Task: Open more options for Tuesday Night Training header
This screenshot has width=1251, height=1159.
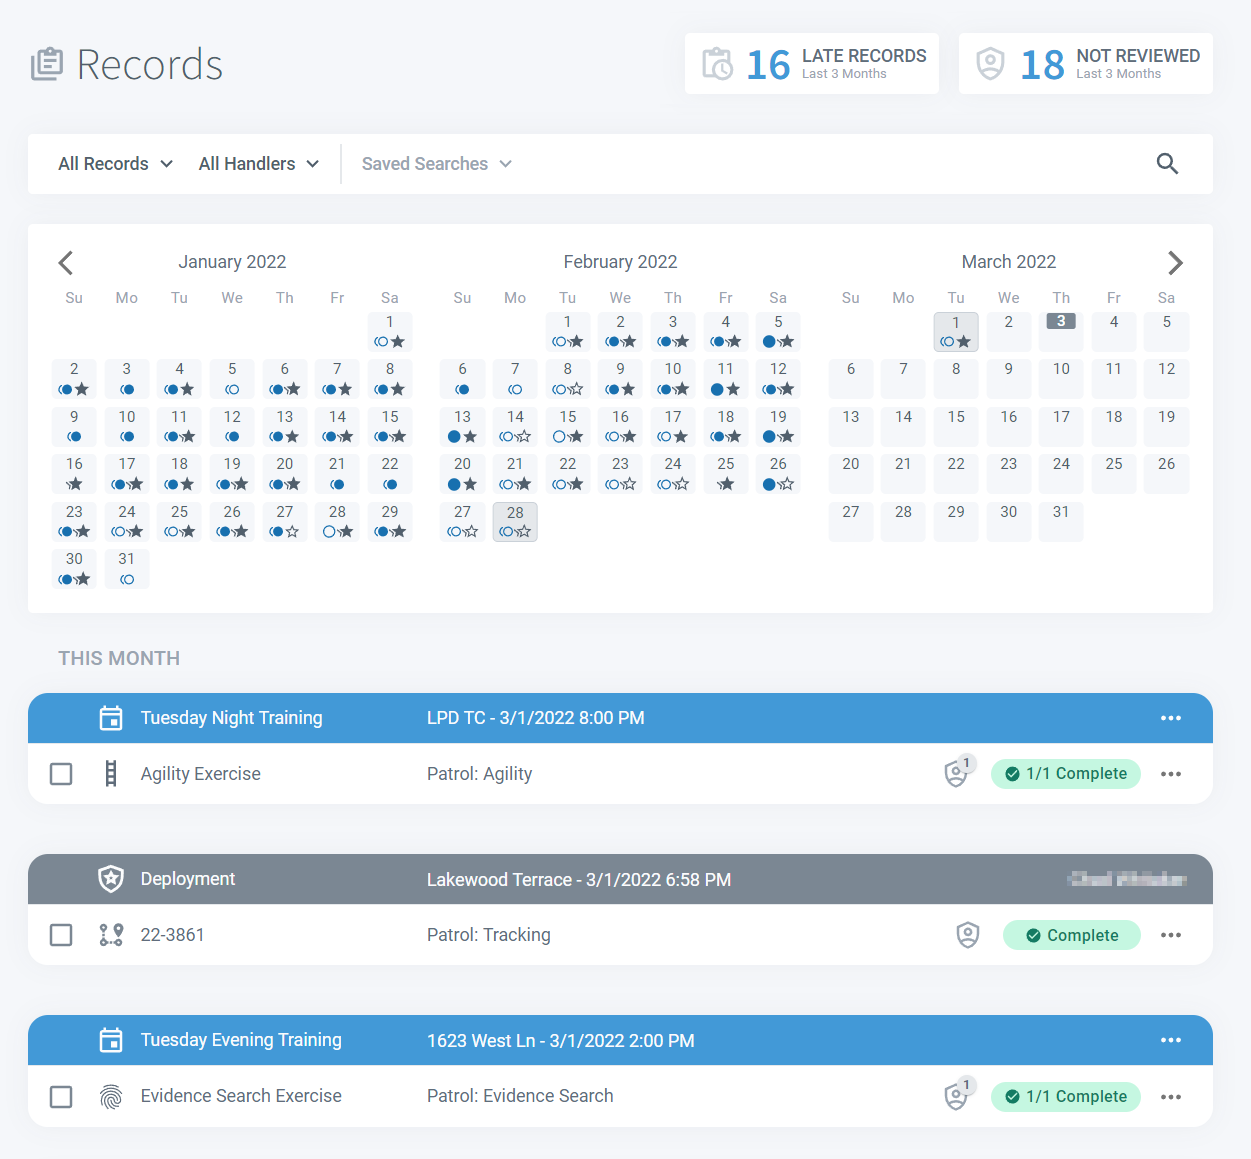Action: point(1171,718)
